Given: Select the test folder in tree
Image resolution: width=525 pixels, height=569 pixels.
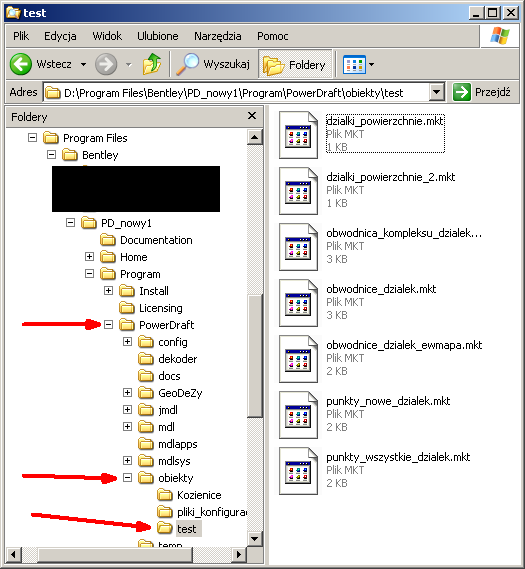Looking at the screenshot, I should click(x=187, y=529).
